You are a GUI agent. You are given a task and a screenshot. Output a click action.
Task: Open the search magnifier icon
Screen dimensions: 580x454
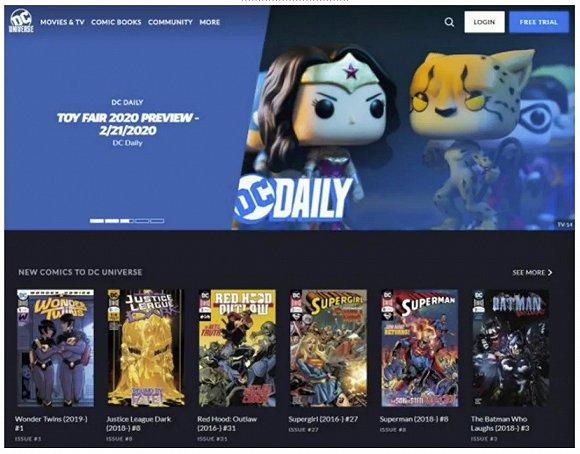449,22
